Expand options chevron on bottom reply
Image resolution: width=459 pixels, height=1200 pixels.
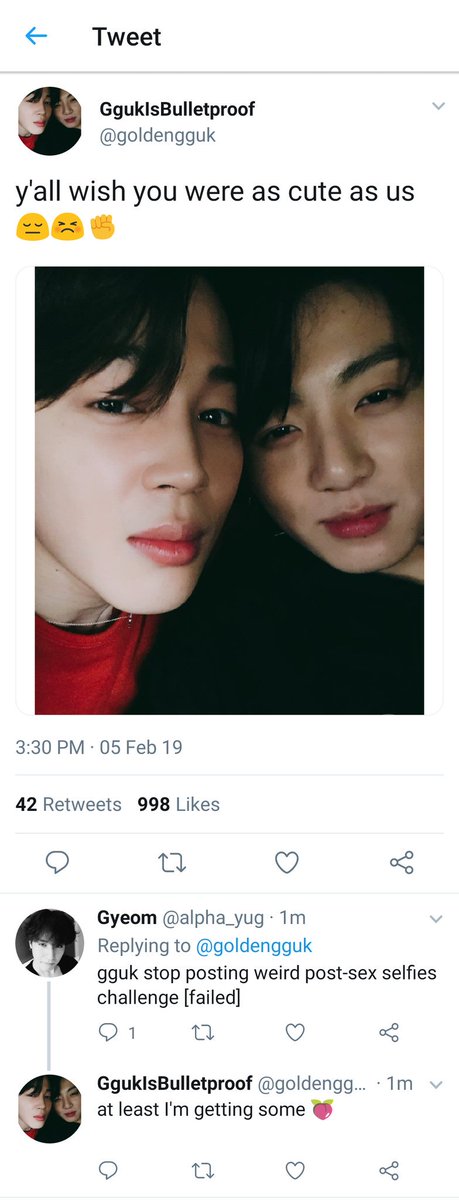pyautogui.click(x=435, y=1084)
